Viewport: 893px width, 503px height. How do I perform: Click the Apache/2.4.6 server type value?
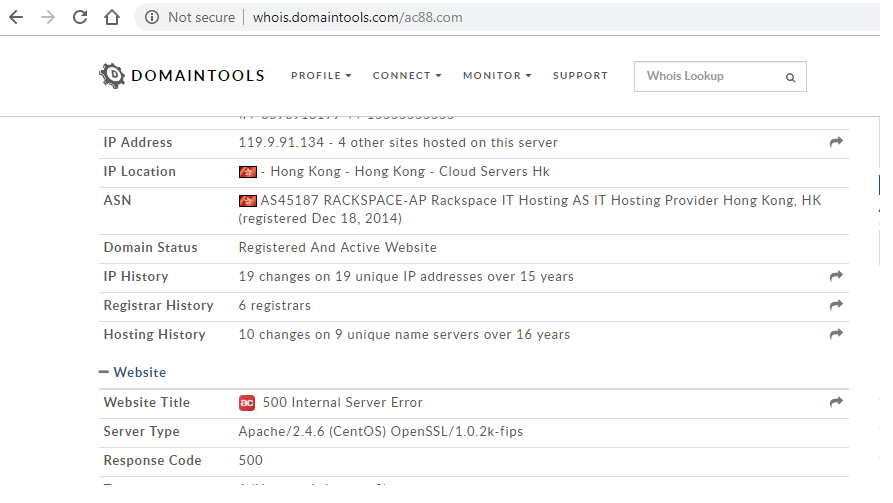click(x=380, y=431)
